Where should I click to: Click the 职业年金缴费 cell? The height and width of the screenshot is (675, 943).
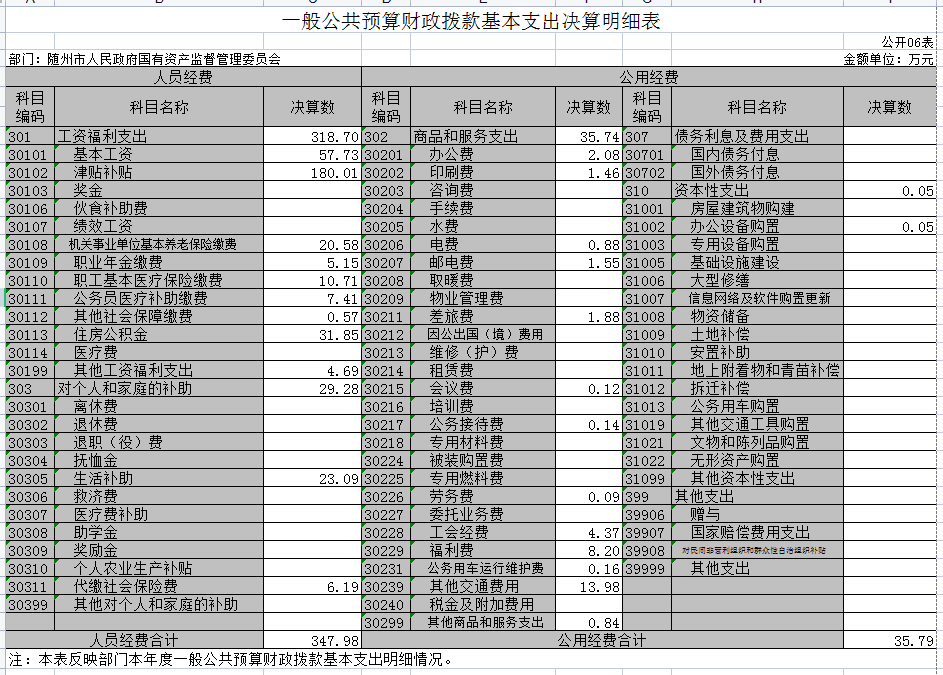click(159, 262)
